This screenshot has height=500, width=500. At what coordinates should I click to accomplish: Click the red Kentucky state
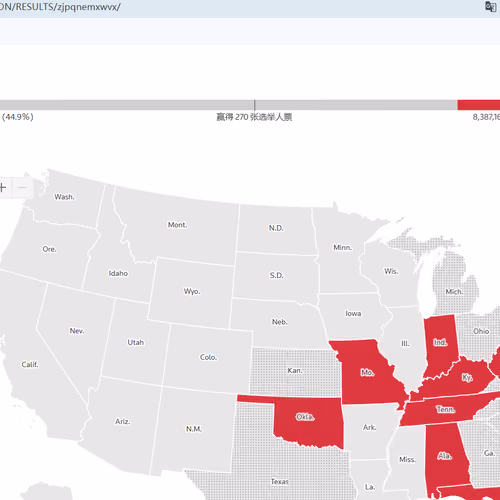(x=467, y=377)
